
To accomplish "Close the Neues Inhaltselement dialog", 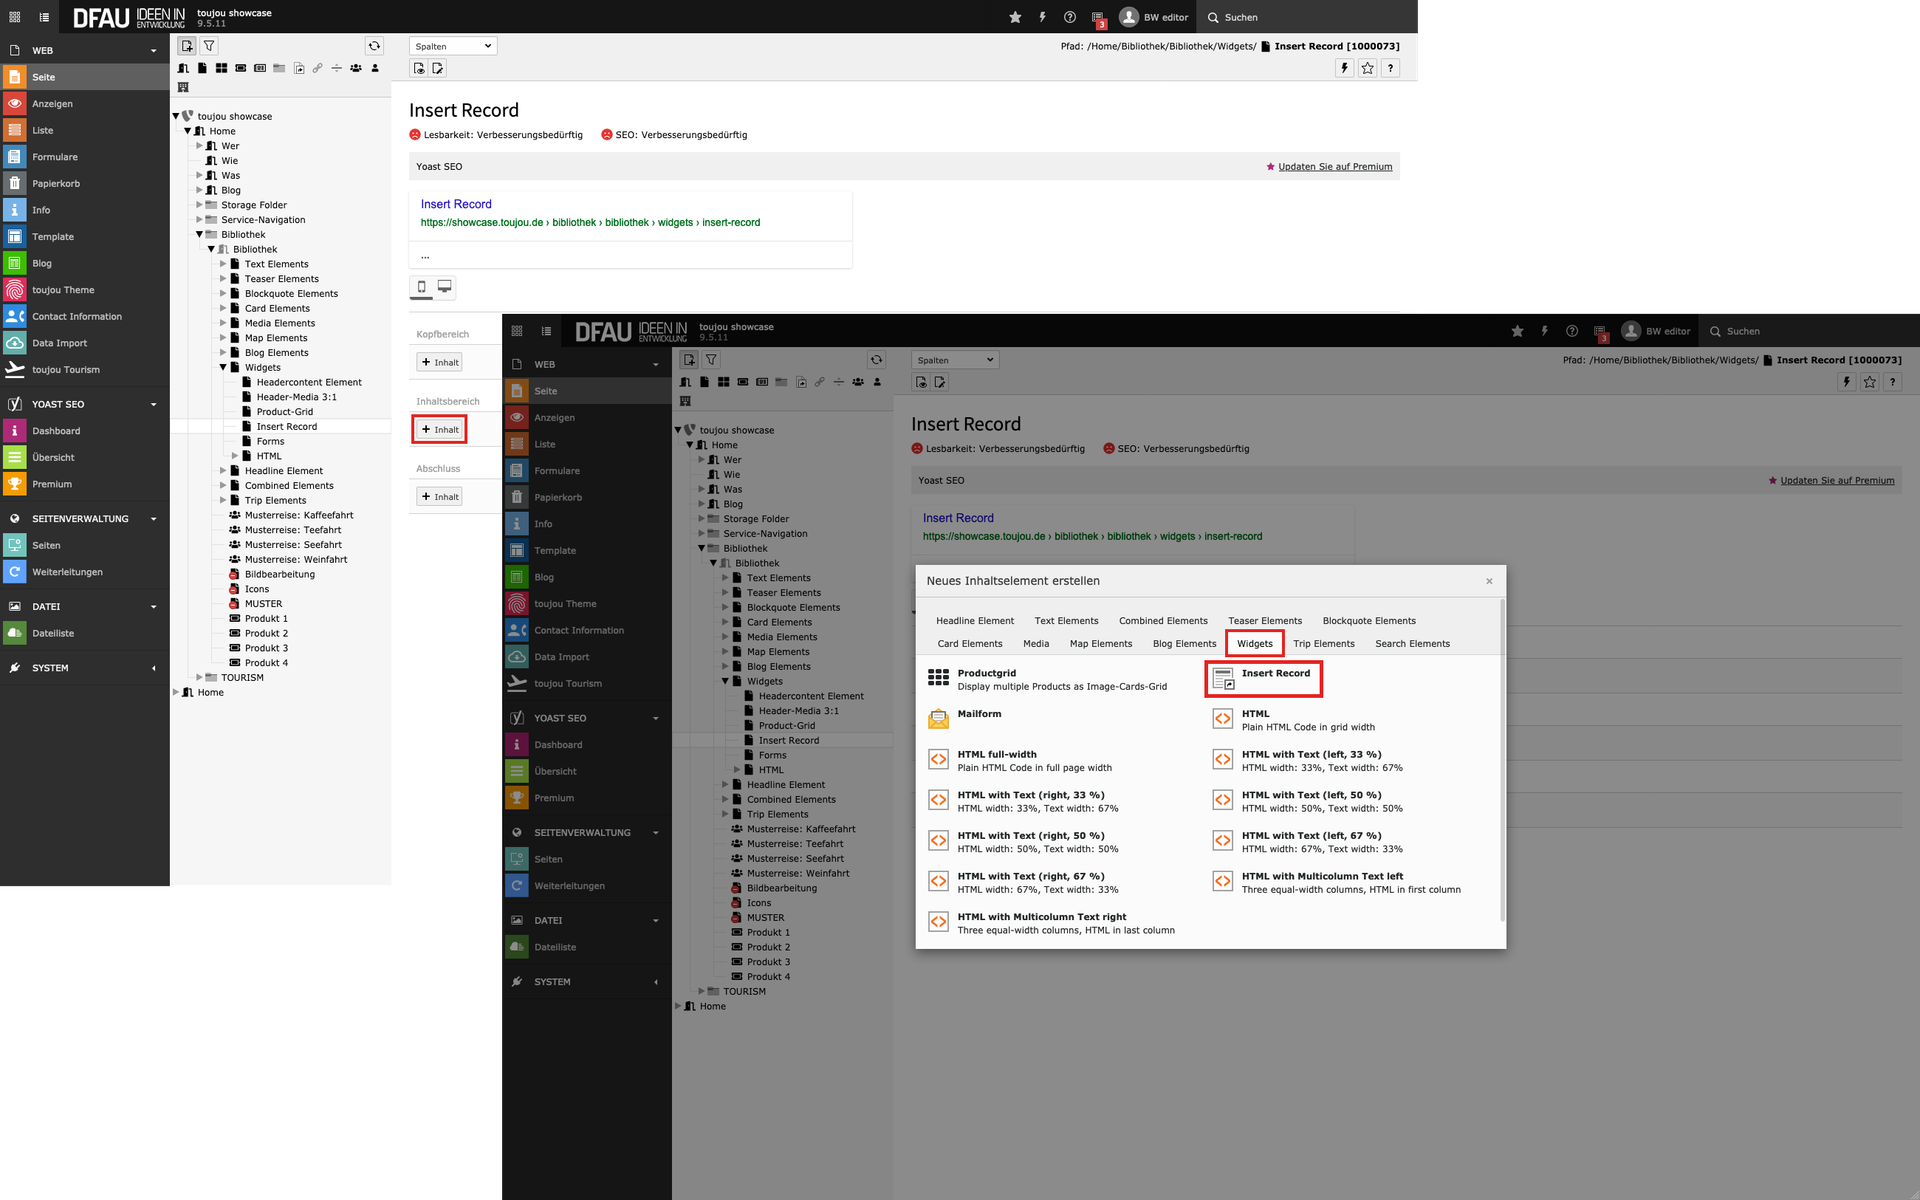I will 1489,581.
